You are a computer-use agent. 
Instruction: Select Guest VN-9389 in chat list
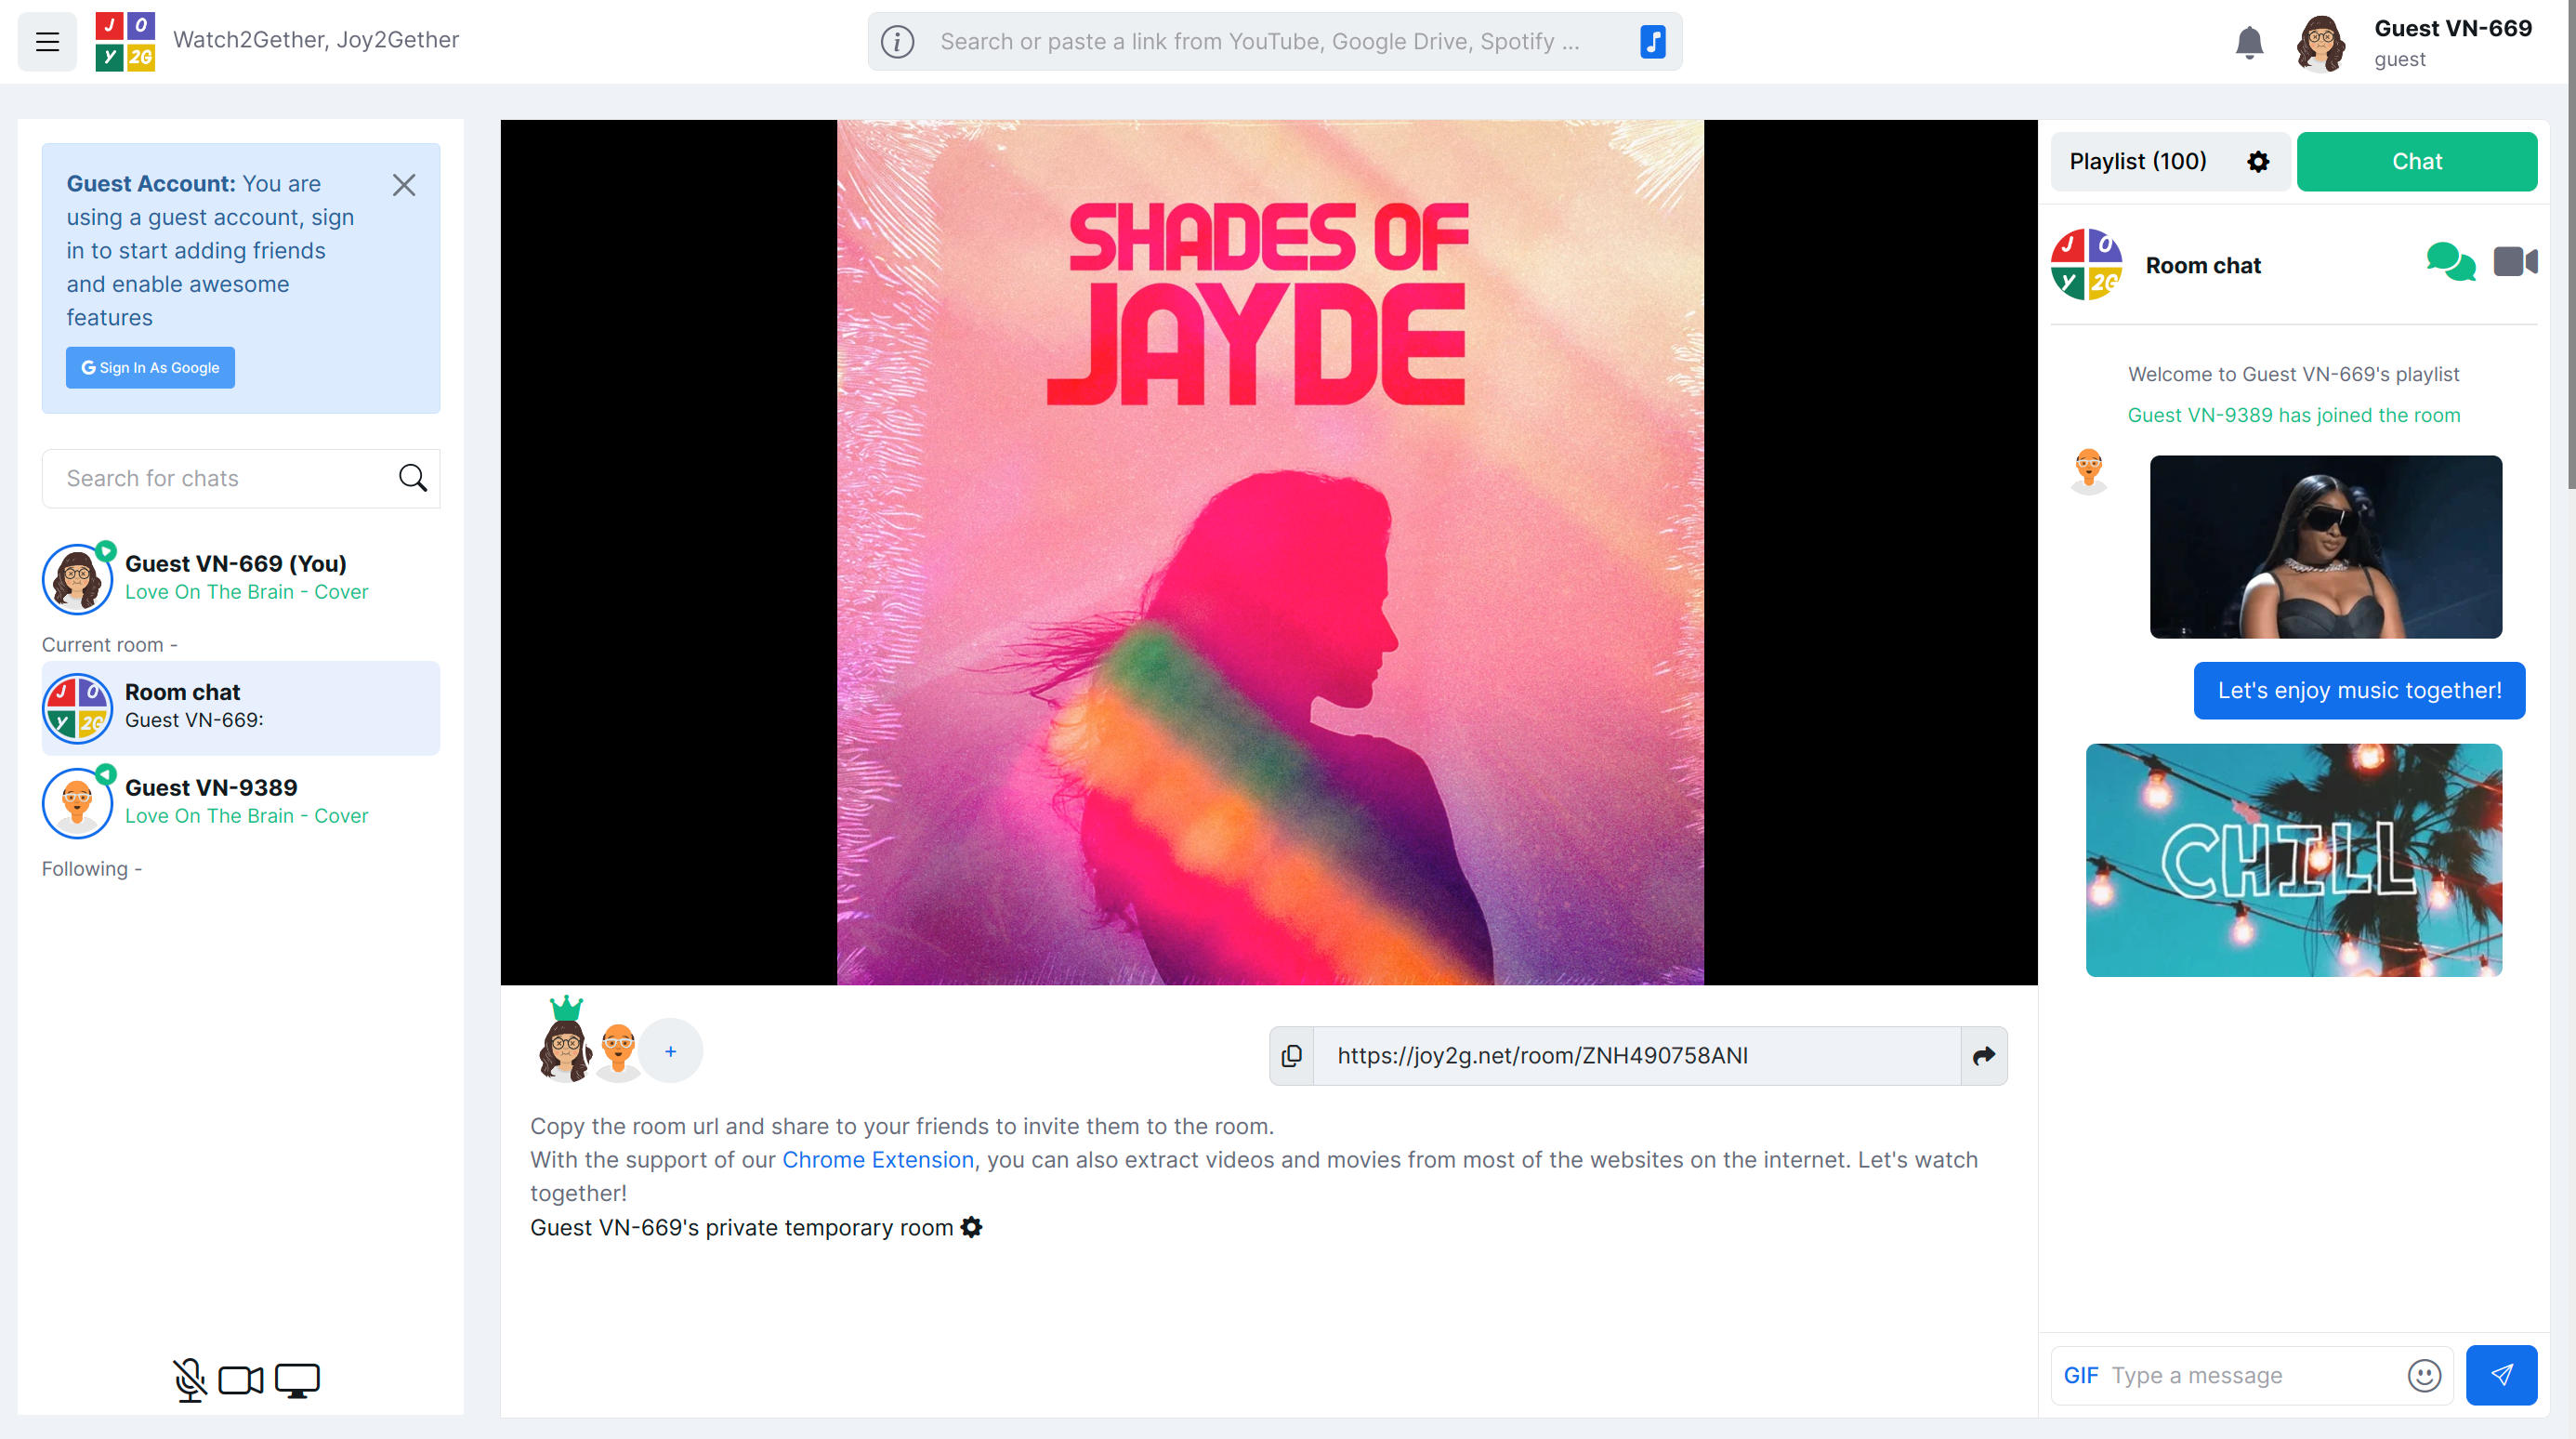click(240, 801)
